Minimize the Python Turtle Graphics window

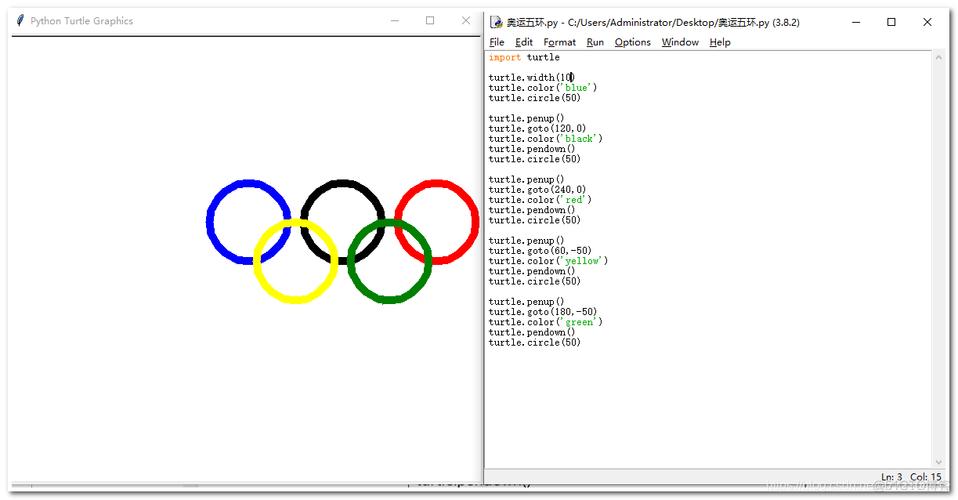[x=395, y=20]
